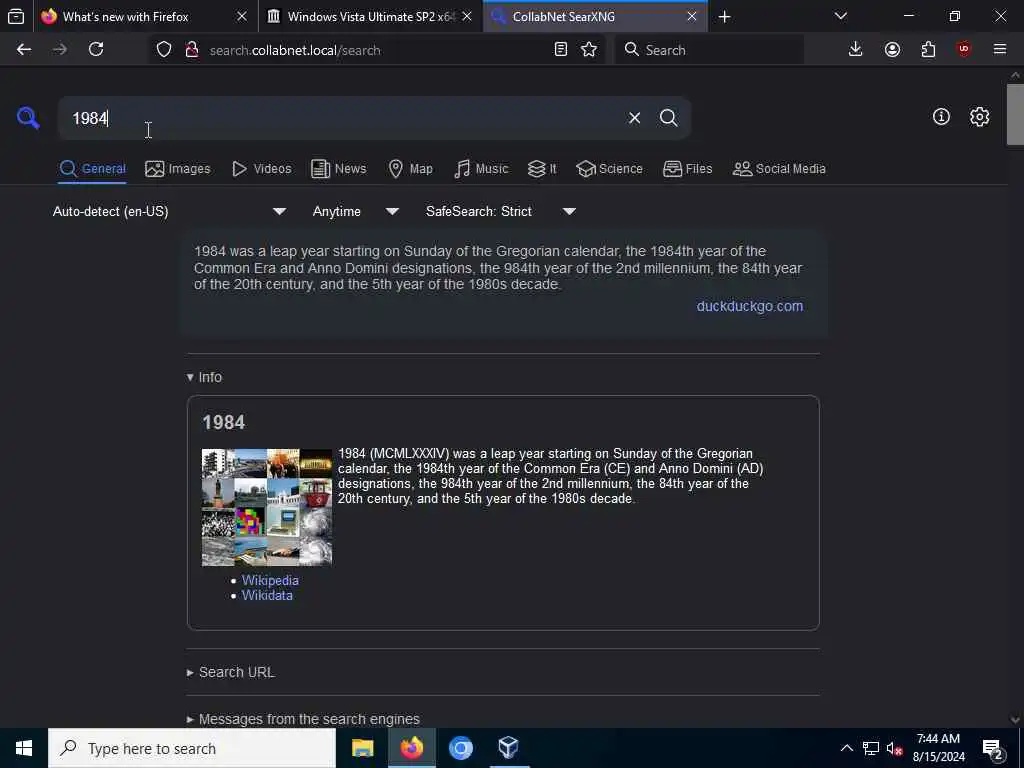This screenshot has height=768, width=1024.
Task: Open extensions puzzle icon
Action: click(x=928, y=50)
